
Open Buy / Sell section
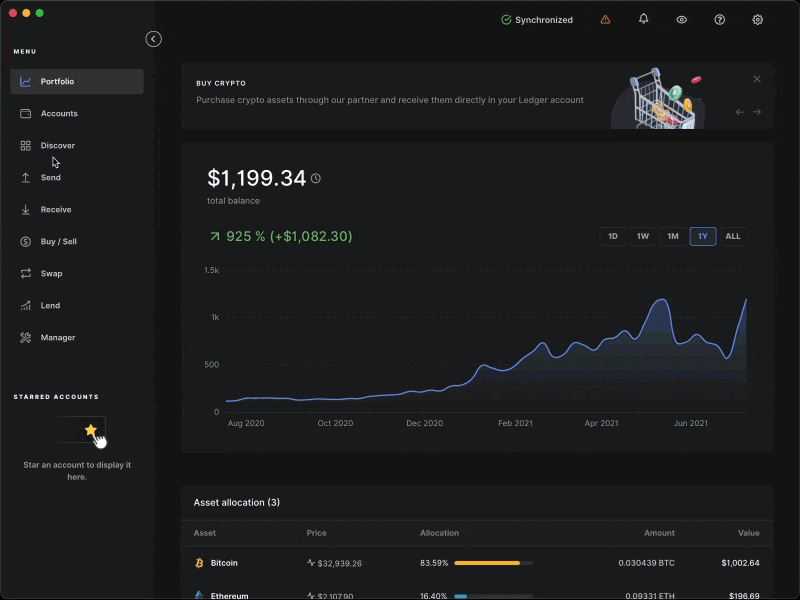click(77, 242)
